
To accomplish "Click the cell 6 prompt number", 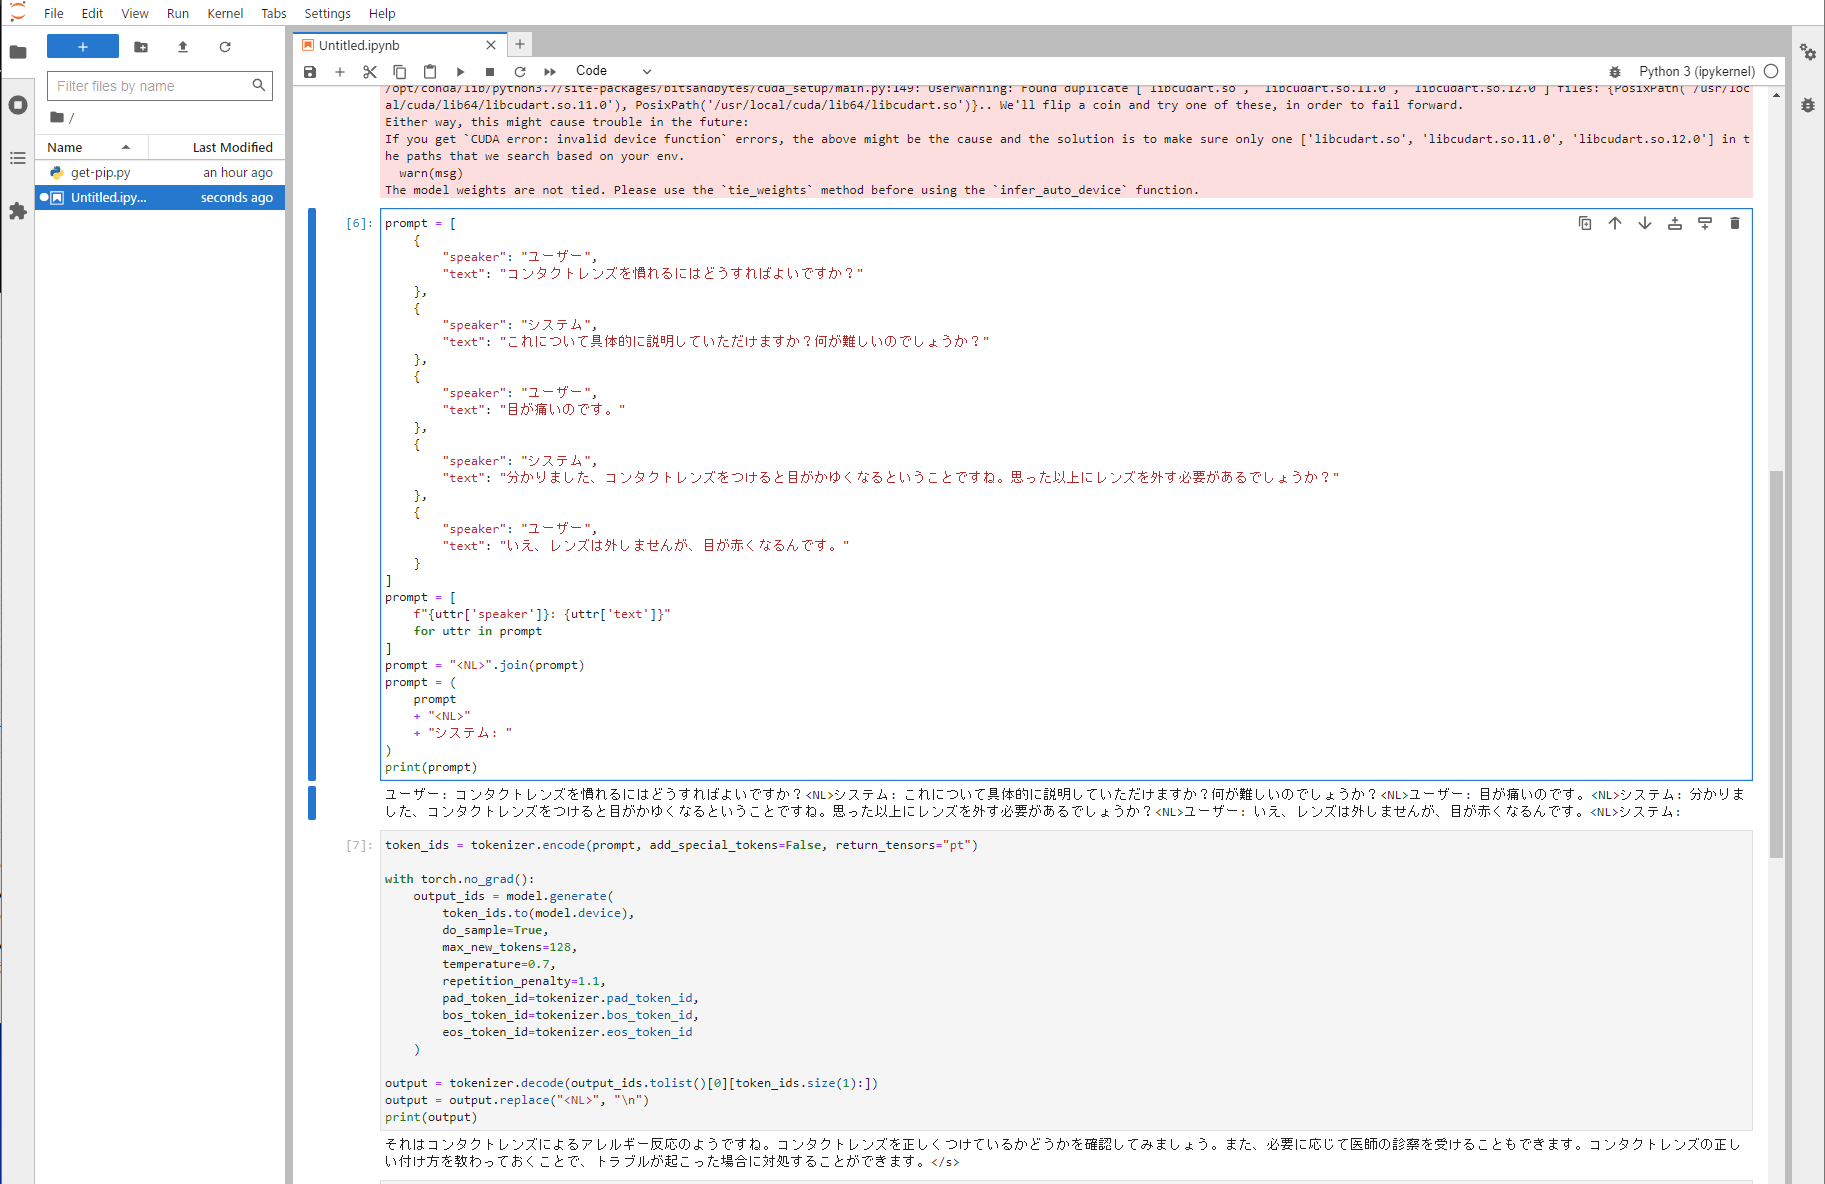I will point(359,223).
